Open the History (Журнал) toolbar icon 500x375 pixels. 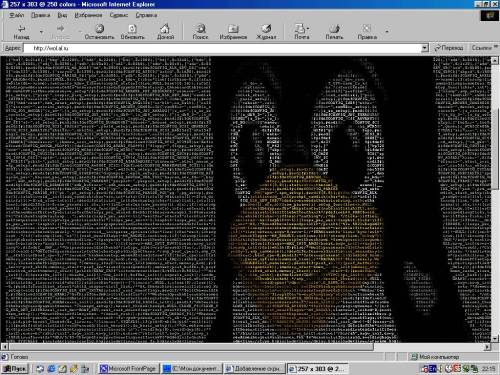pyautogui.click(x=266, y=29)
